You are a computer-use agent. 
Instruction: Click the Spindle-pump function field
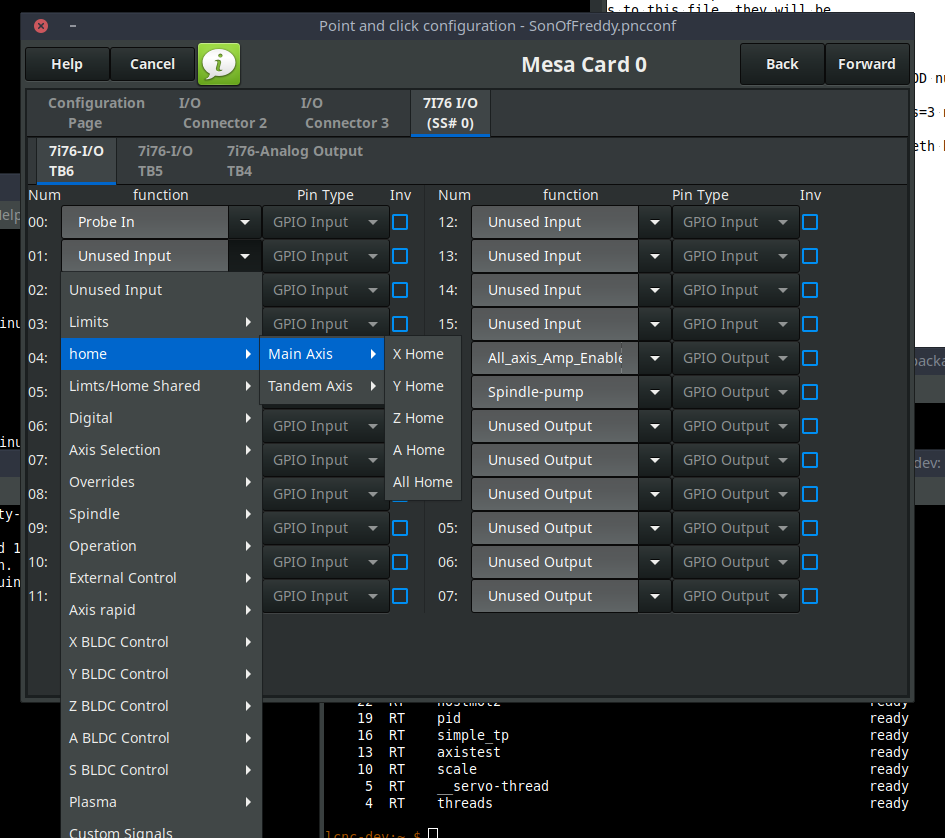[554, 392]
